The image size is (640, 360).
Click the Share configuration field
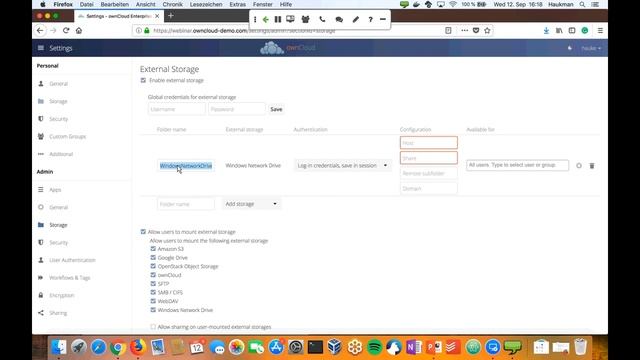[x=429, y=158]
